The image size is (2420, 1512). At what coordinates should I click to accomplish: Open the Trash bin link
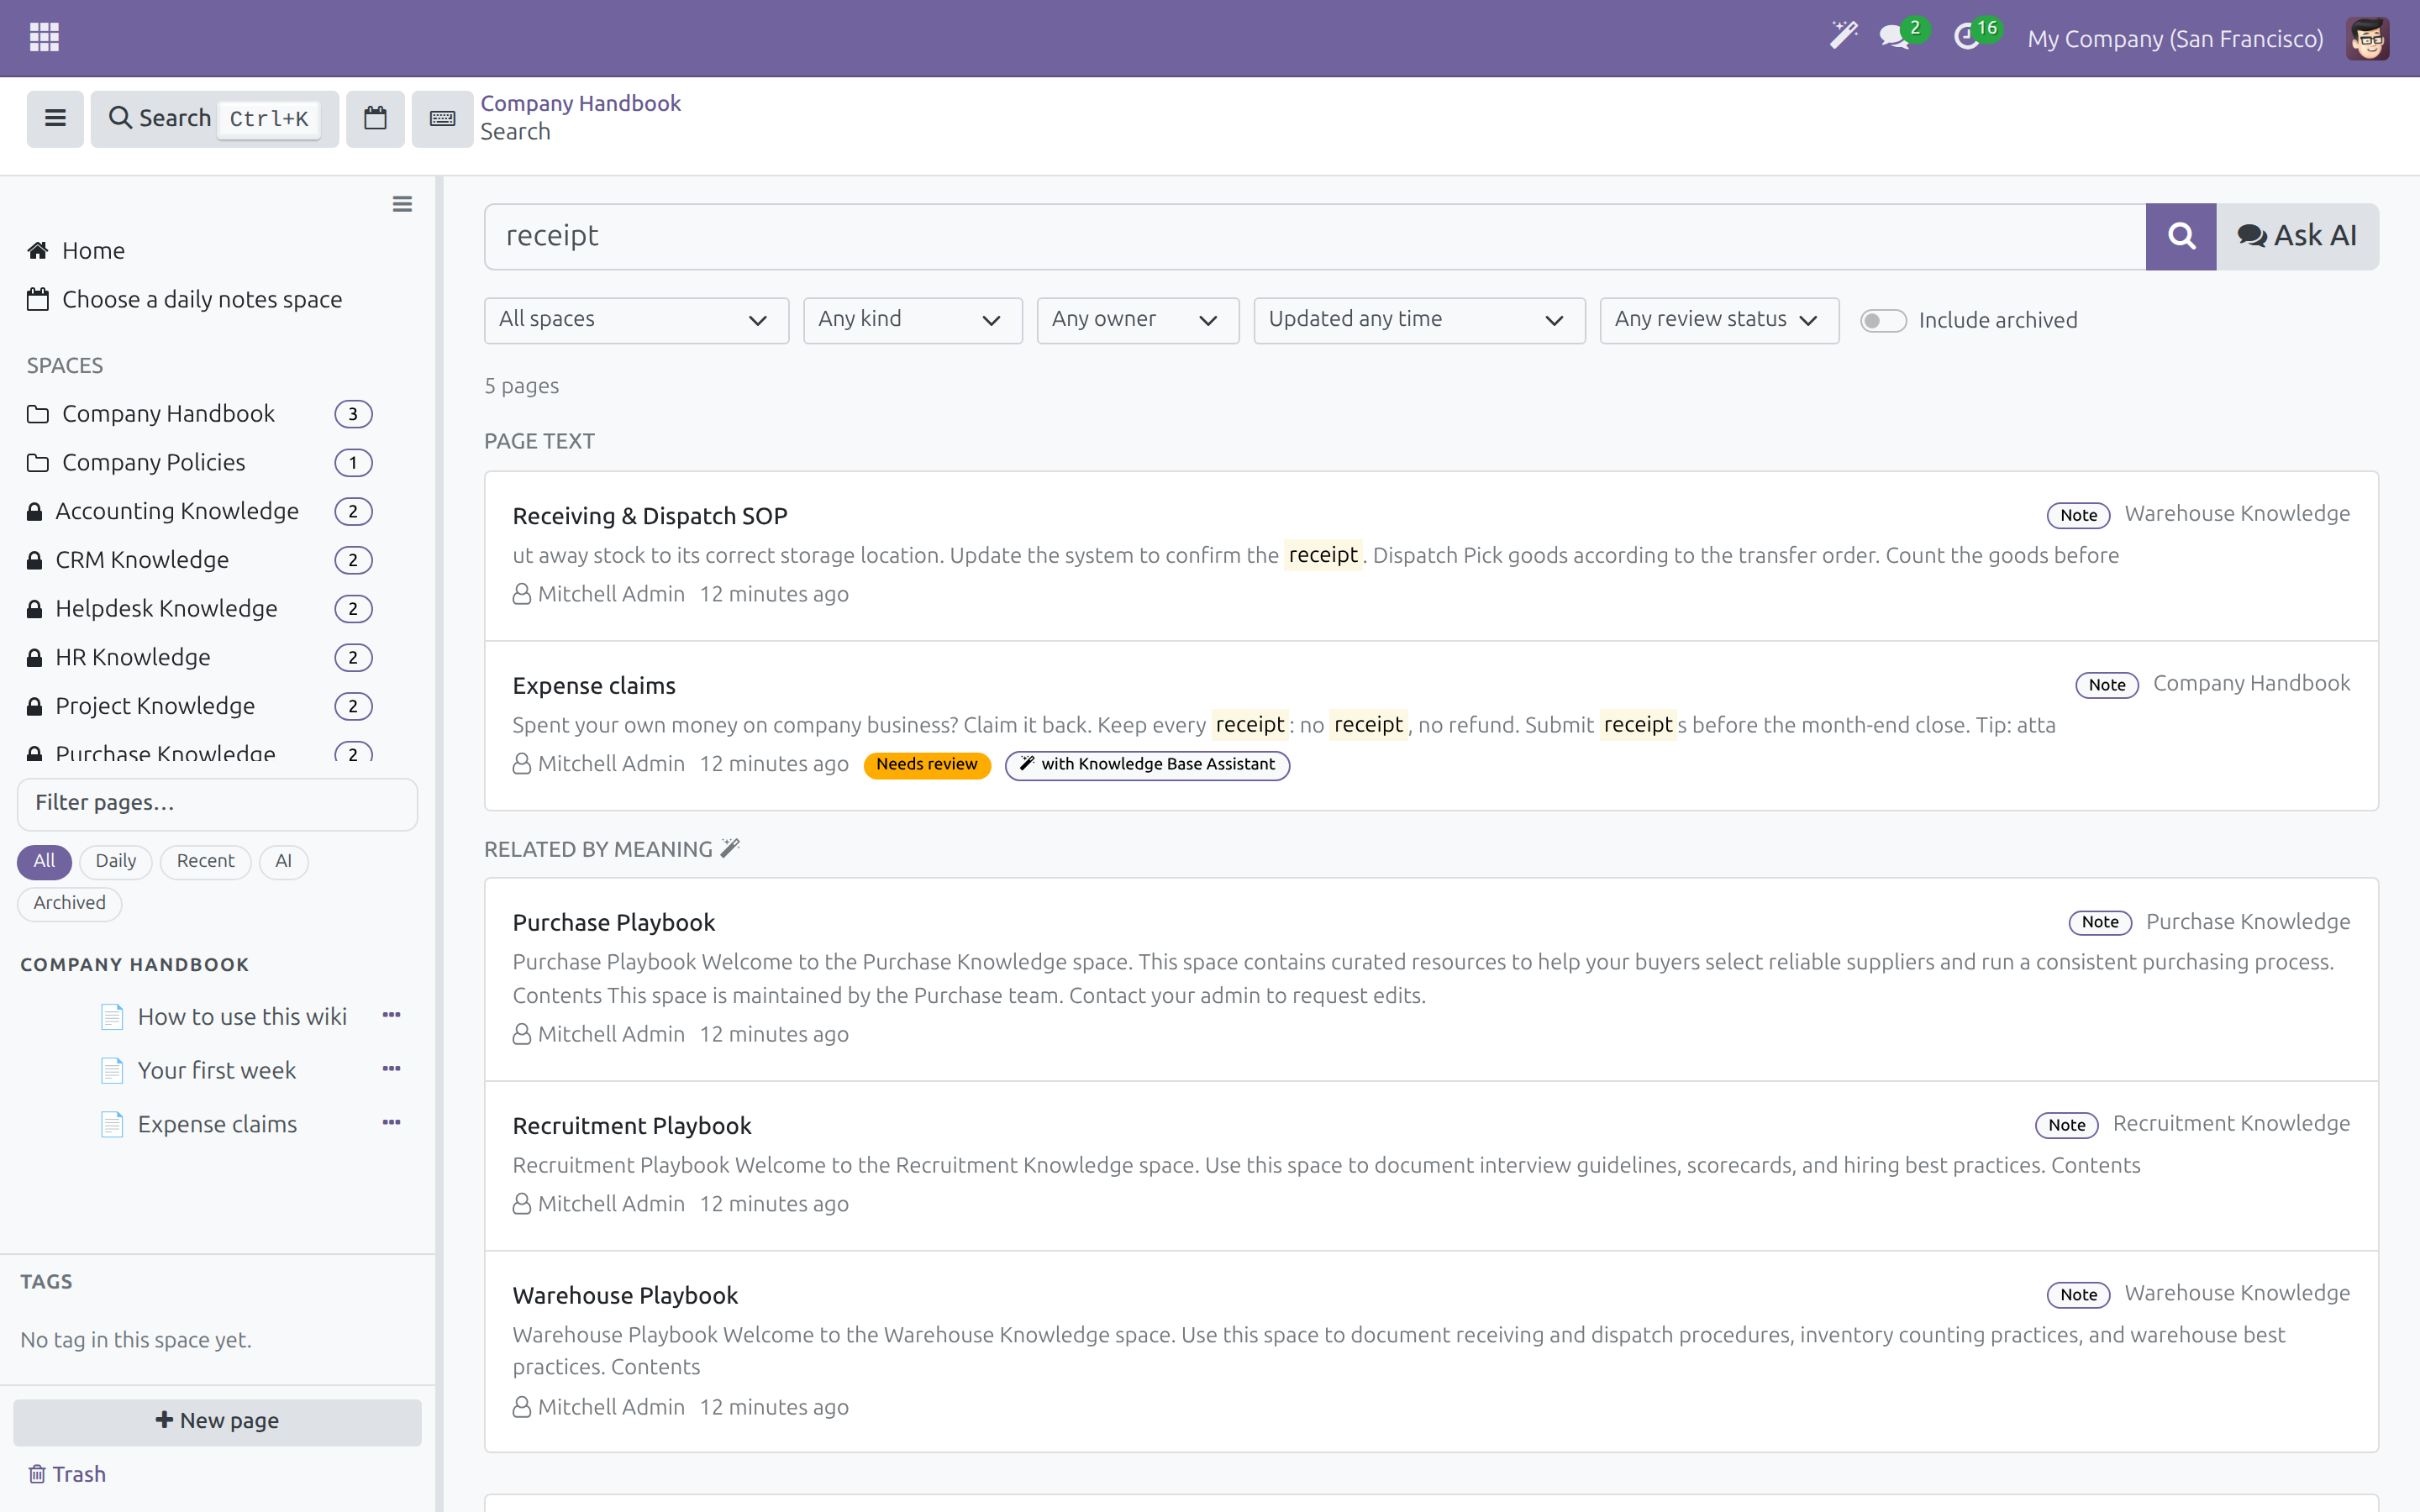67,1474
